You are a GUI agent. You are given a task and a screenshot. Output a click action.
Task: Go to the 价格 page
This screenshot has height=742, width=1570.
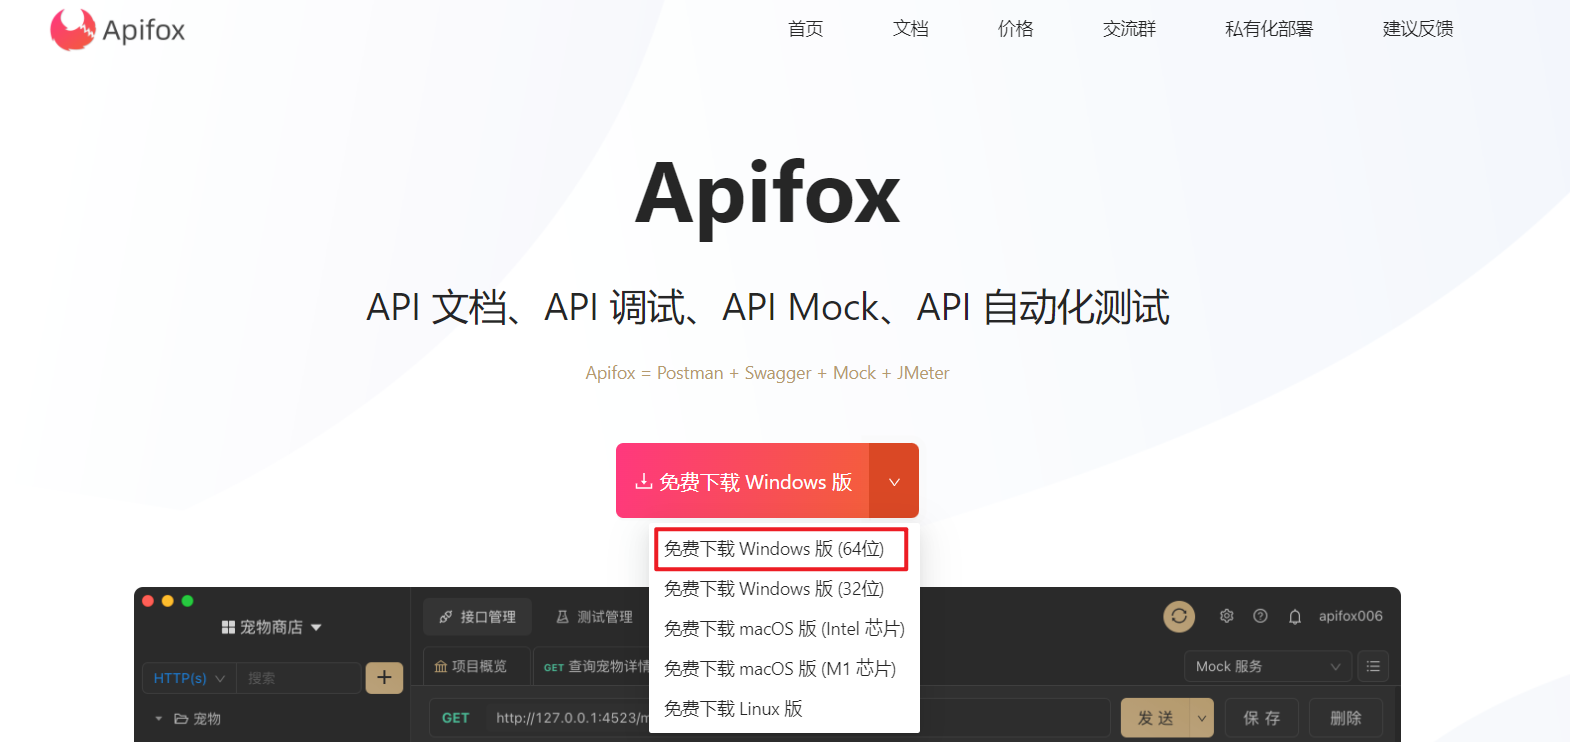tap(1015, 29)
